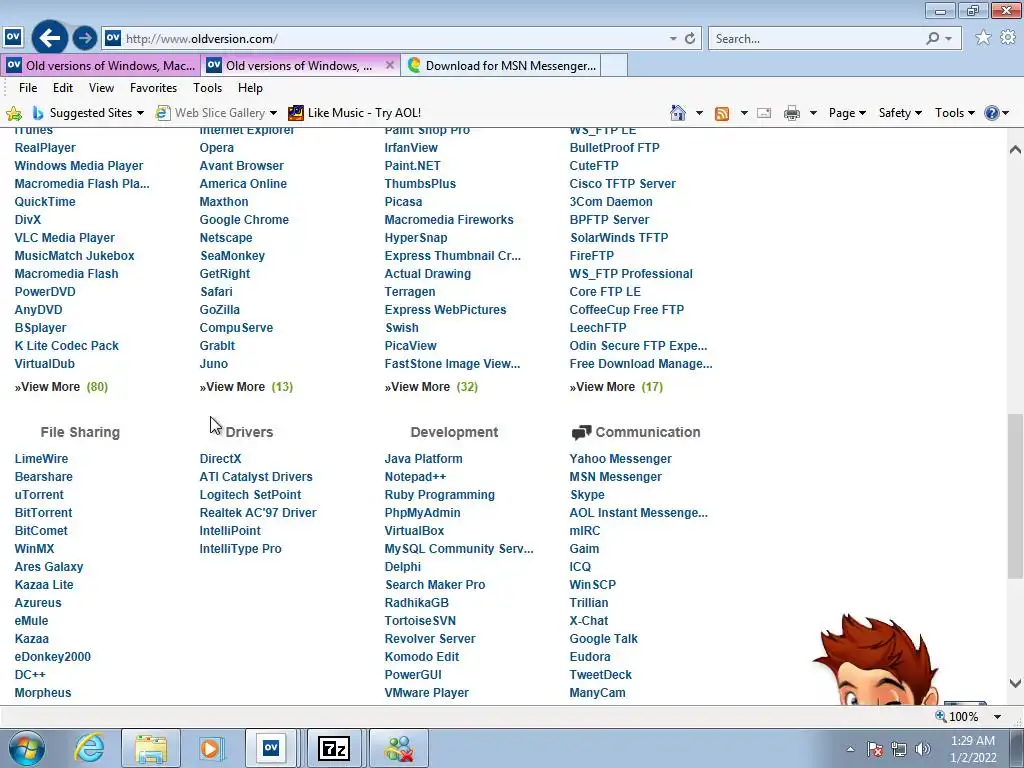Open the Windows Start button
Image resolution: width=1024 pixels, height=768 pixels.
27,748
